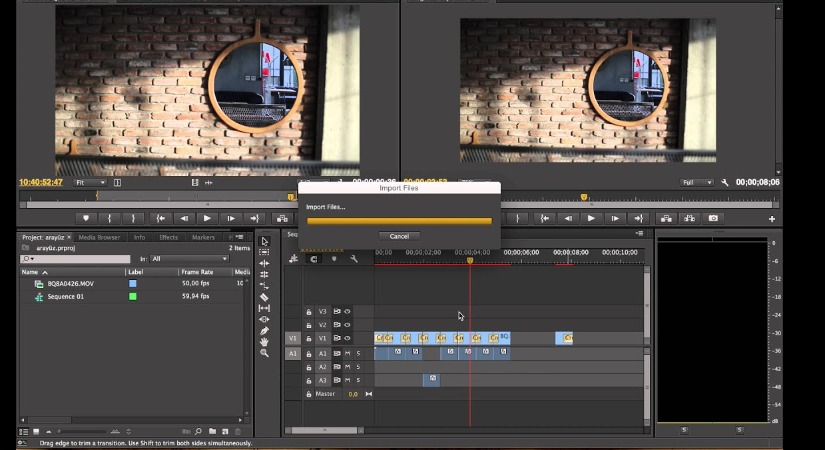Select the Pen tool

tap(264, 331)
